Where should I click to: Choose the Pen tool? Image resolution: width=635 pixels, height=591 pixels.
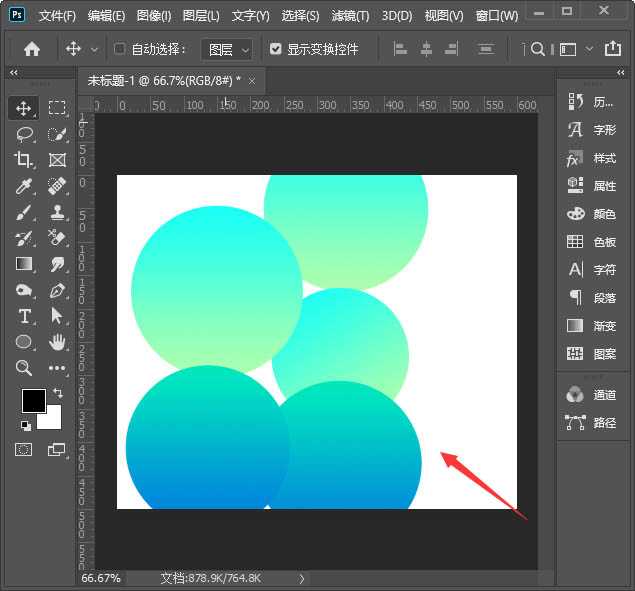pyautogui.click(x=57, y=290)
